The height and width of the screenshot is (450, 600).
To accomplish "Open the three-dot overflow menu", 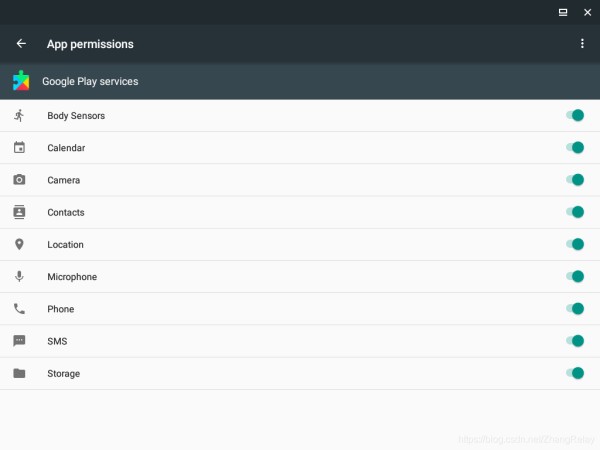I will (x=582, y=44).
